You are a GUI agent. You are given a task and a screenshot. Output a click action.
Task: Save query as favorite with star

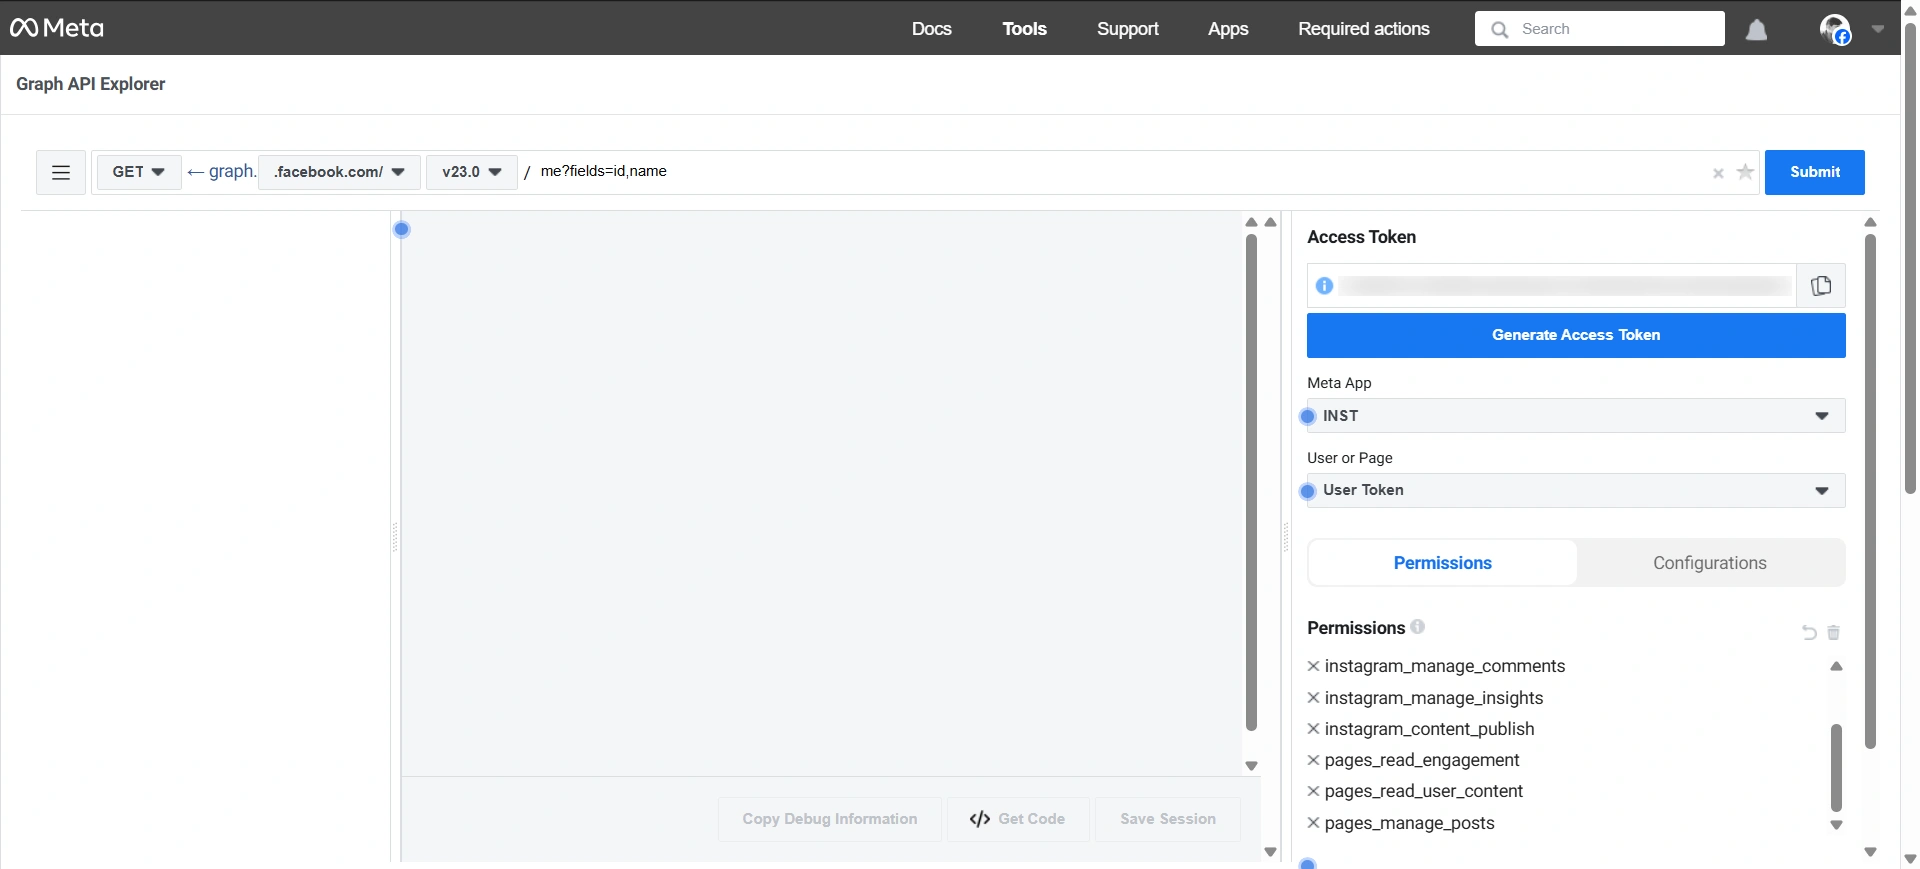pos(1745,172)
